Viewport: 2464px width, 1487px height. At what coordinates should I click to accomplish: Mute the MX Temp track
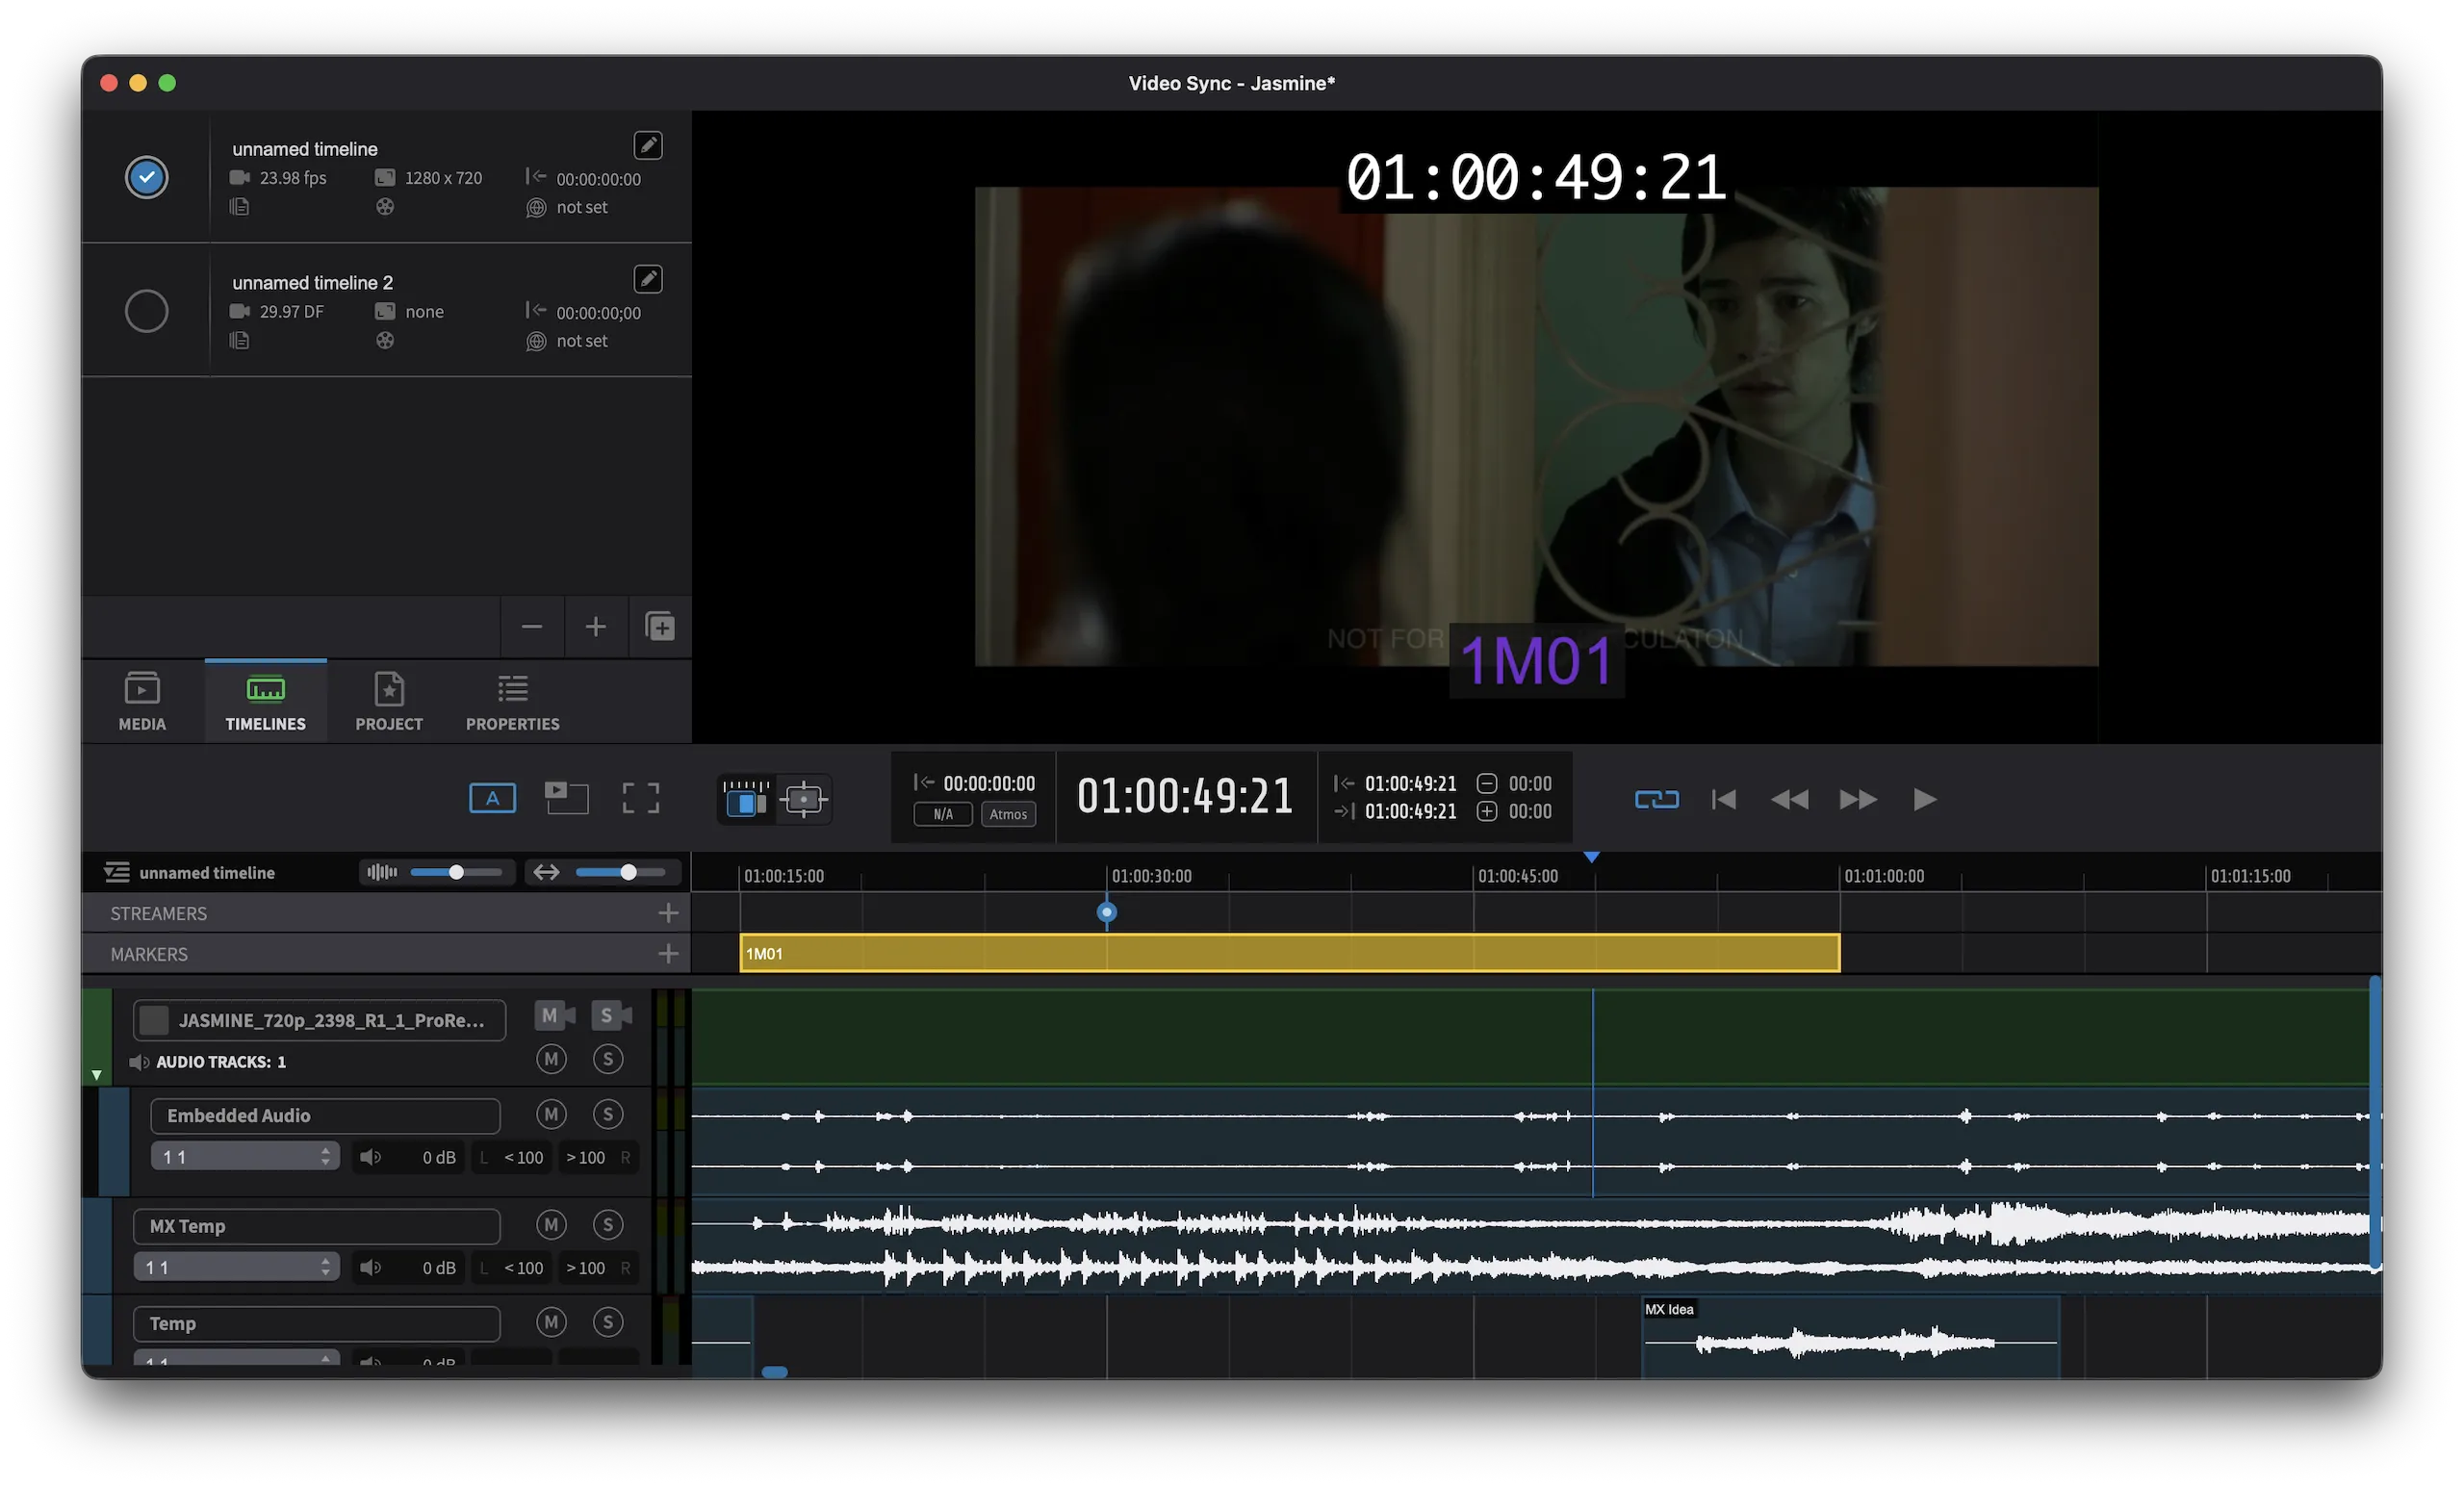click(x=551, y=1226)
